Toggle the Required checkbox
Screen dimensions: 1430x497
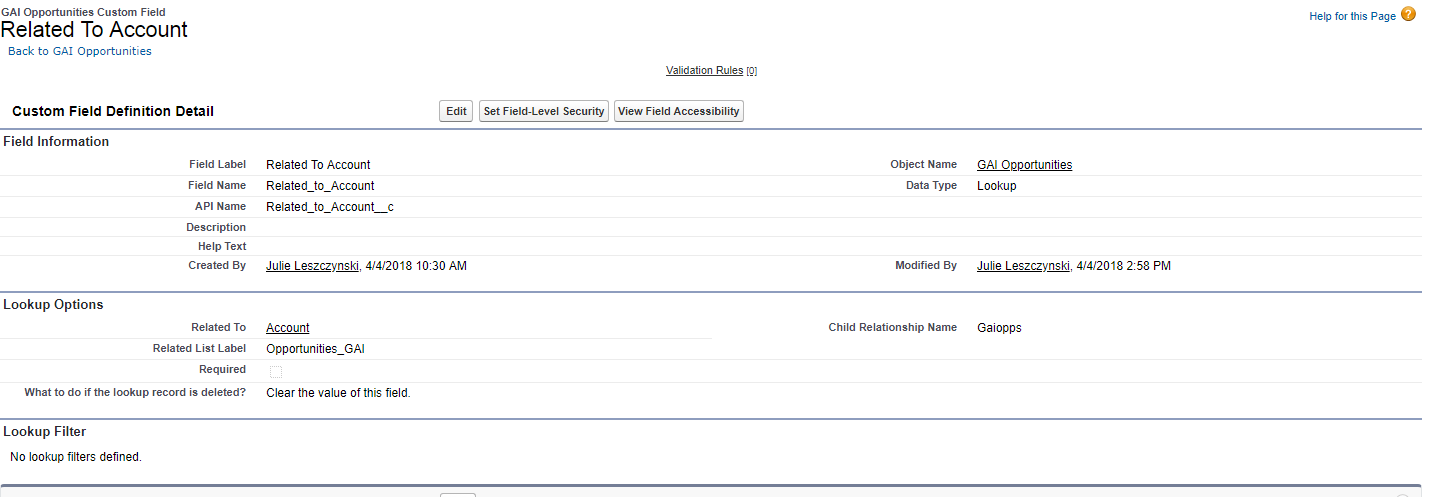276,372
